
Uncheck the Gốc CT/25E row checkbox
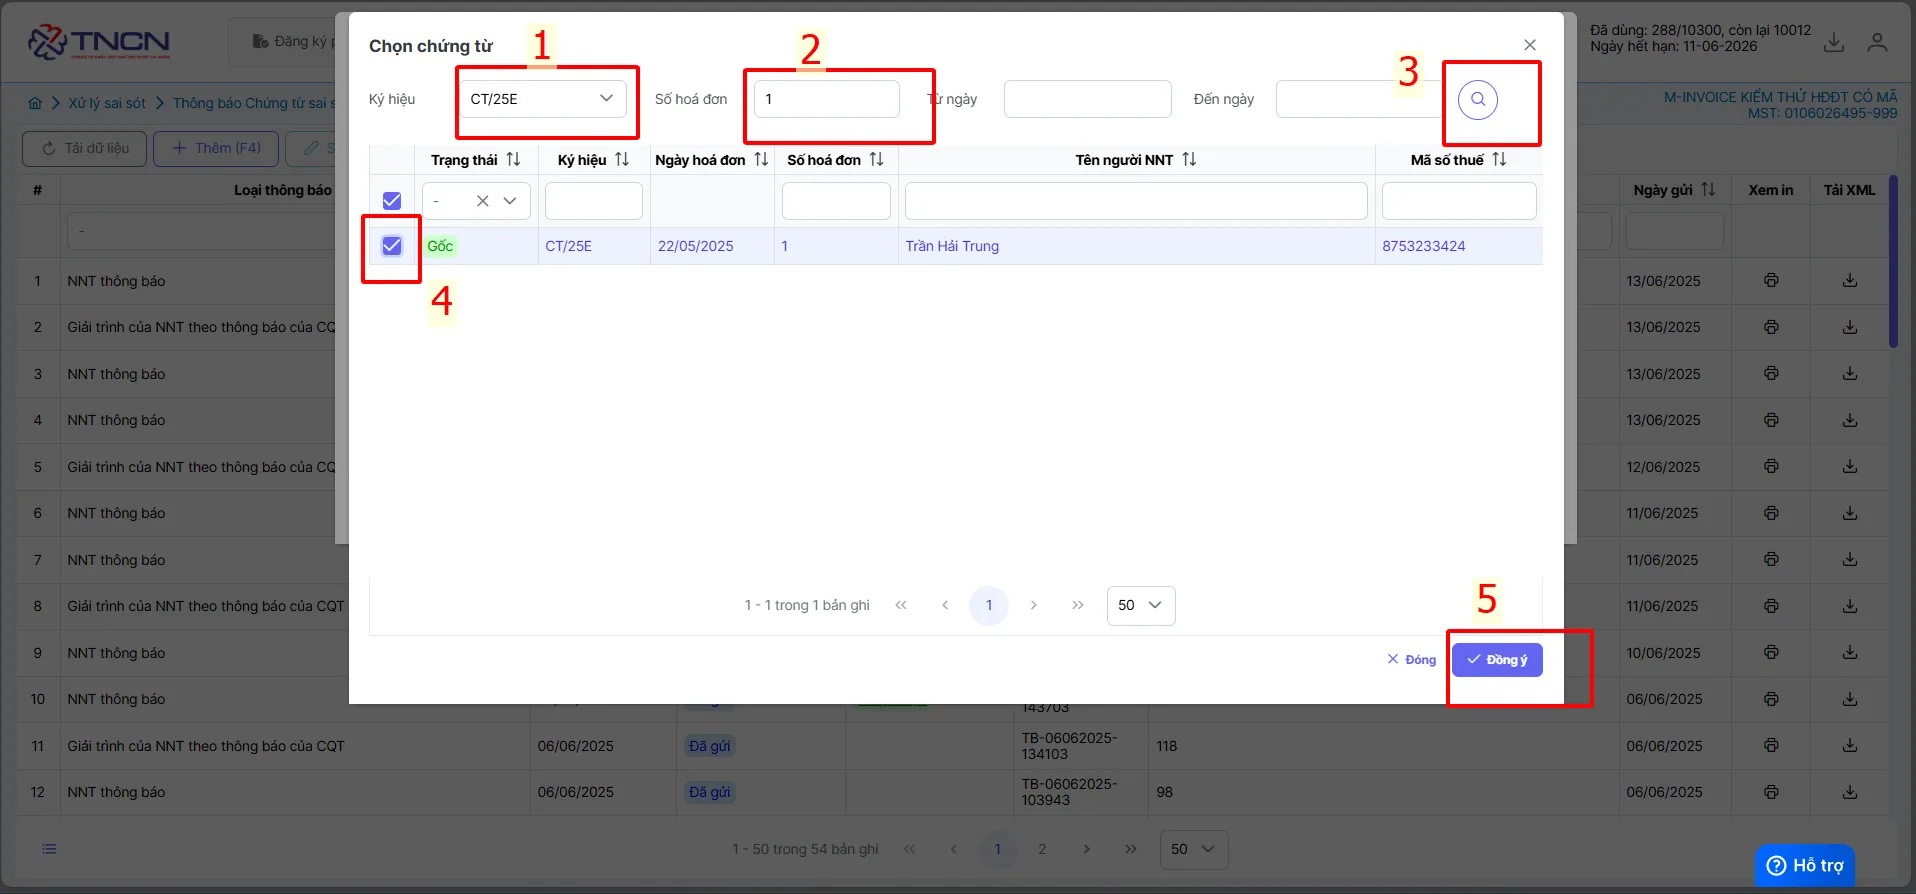tap(392, 246)
